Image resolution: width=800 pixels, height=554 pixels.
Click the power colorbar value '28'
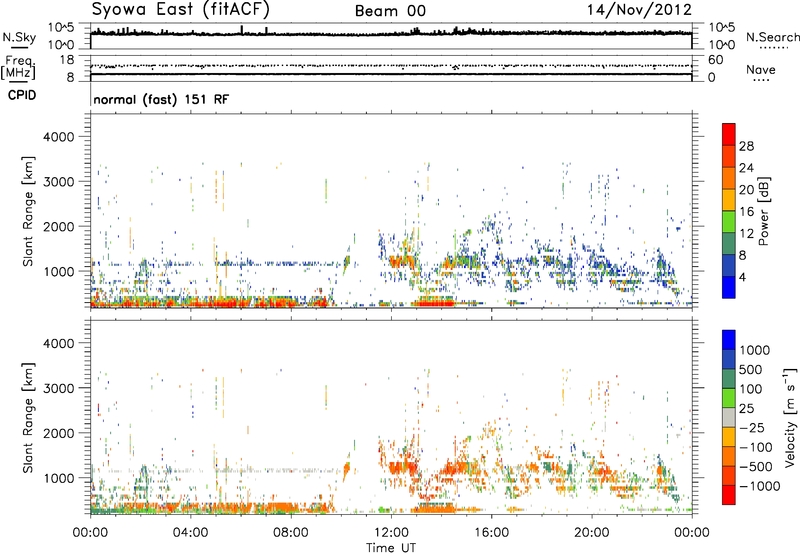pyautogui.click(x=746, y=146)
